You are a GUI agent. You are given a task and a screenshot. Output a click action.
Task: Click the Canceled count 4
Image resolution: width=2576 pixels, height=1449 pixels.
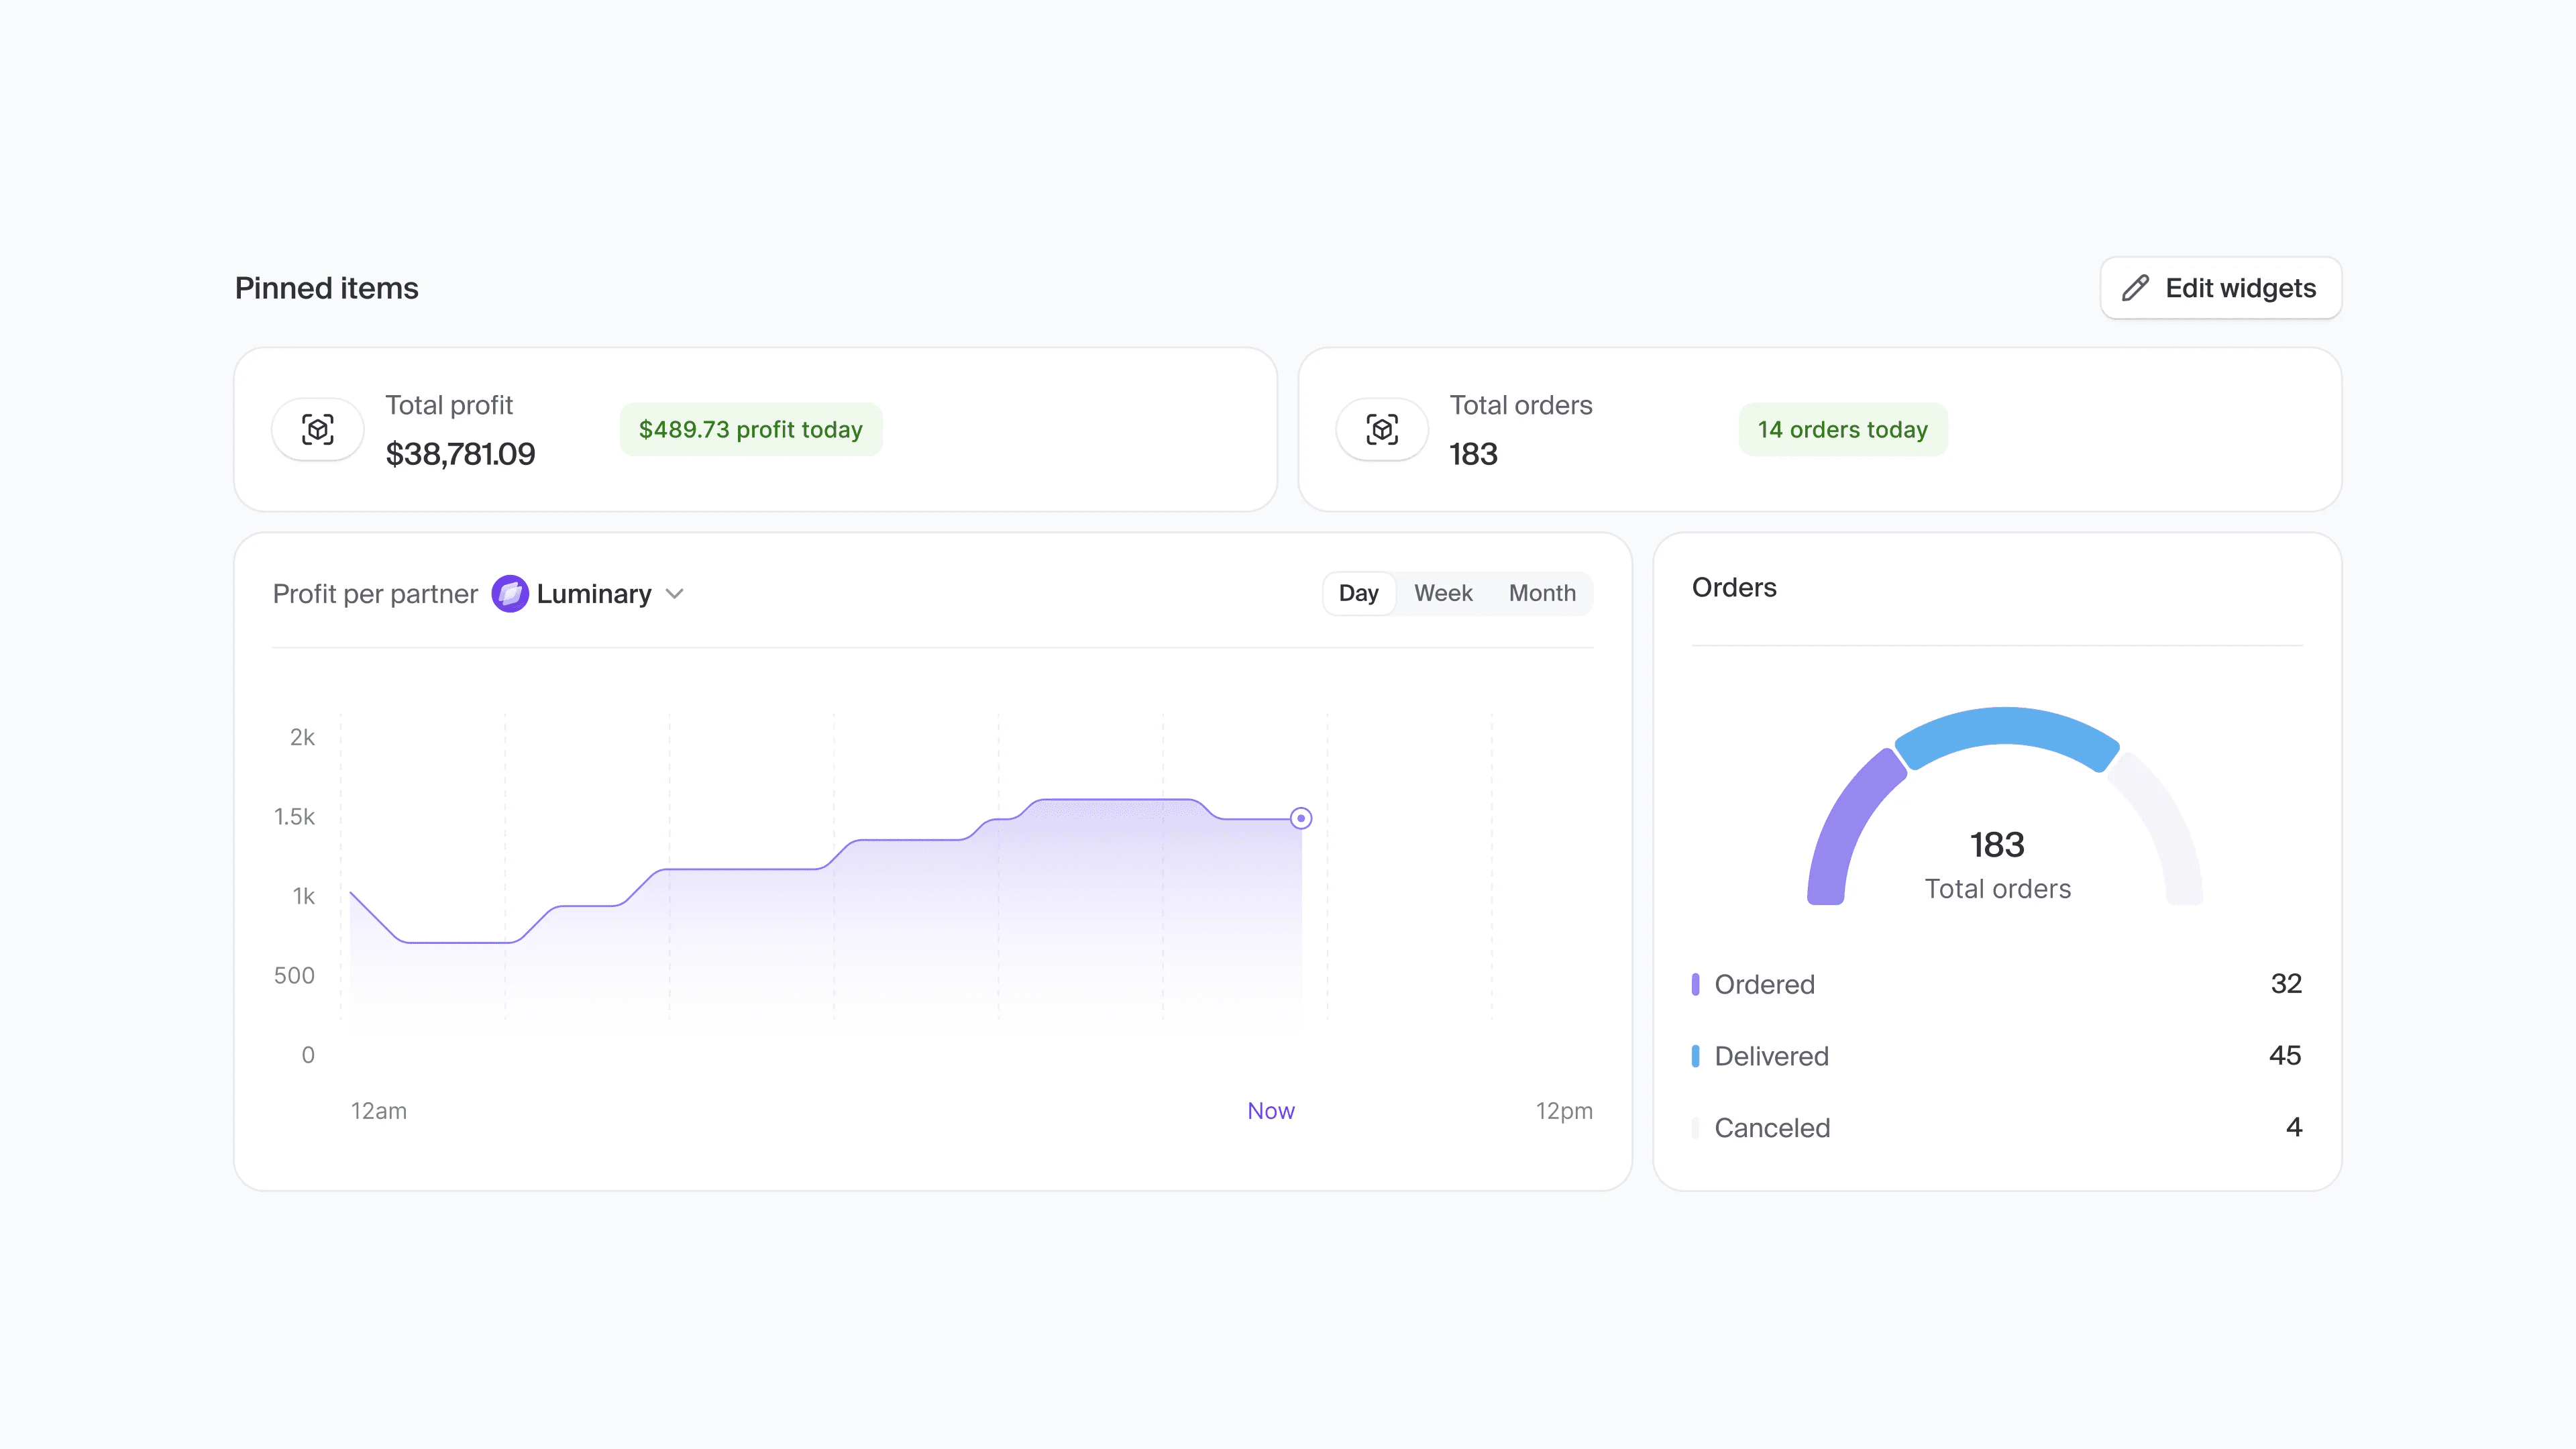2294,1127
